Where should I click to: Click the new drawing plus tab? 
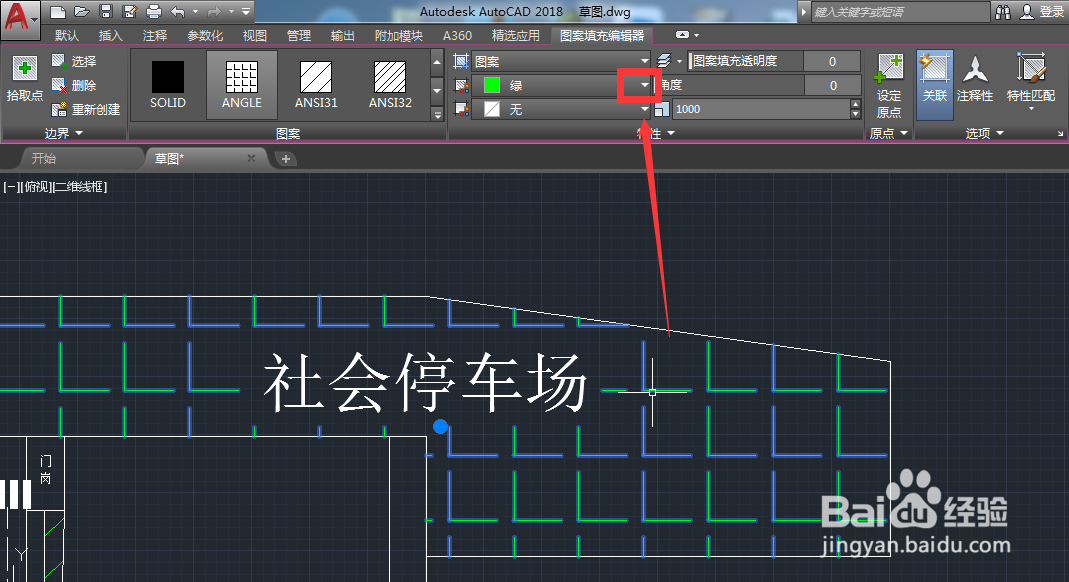[x=286, y=159]
